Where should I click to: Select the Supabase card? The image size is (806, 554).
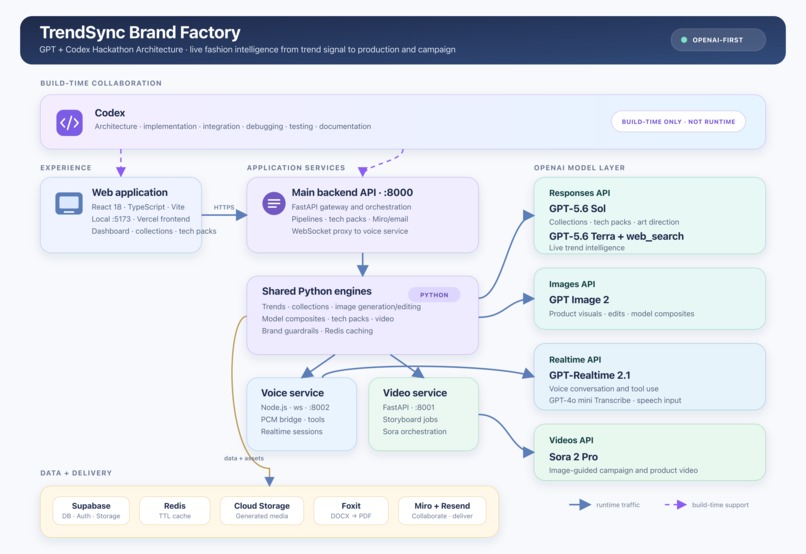(91, 510)
